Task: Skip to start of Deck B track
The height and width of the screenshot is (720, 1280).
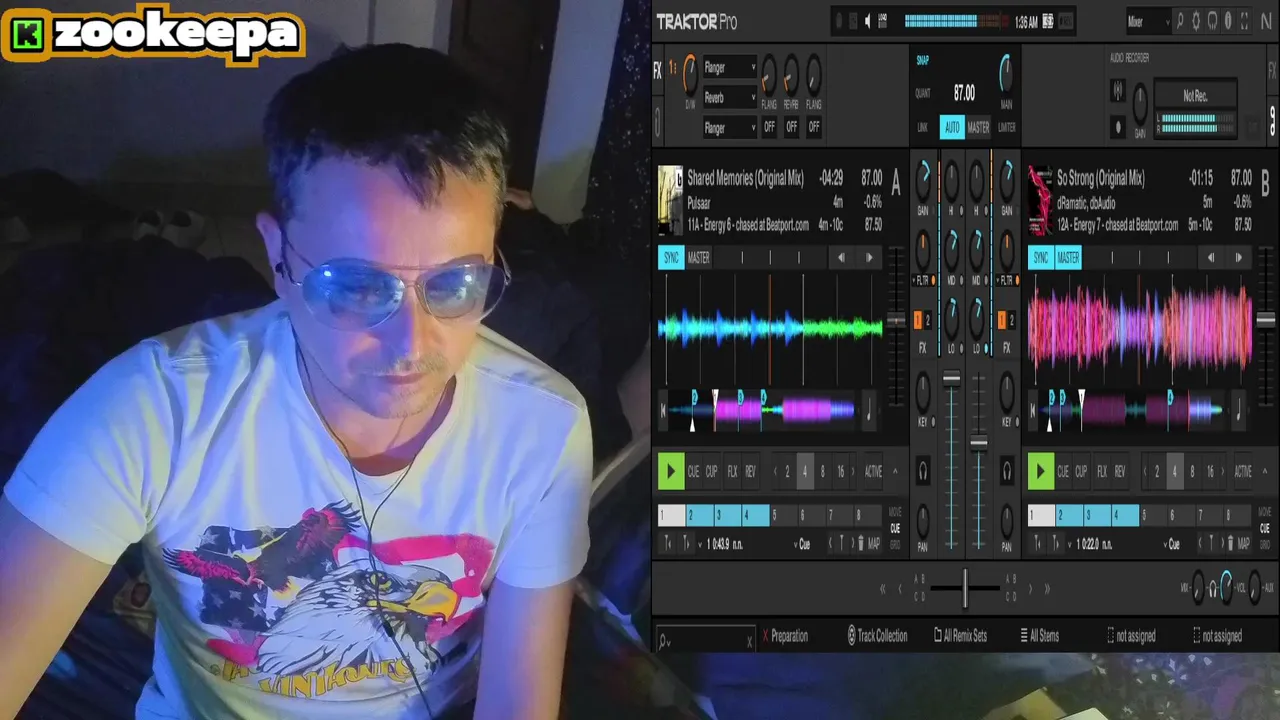Action: [1033, 409]
